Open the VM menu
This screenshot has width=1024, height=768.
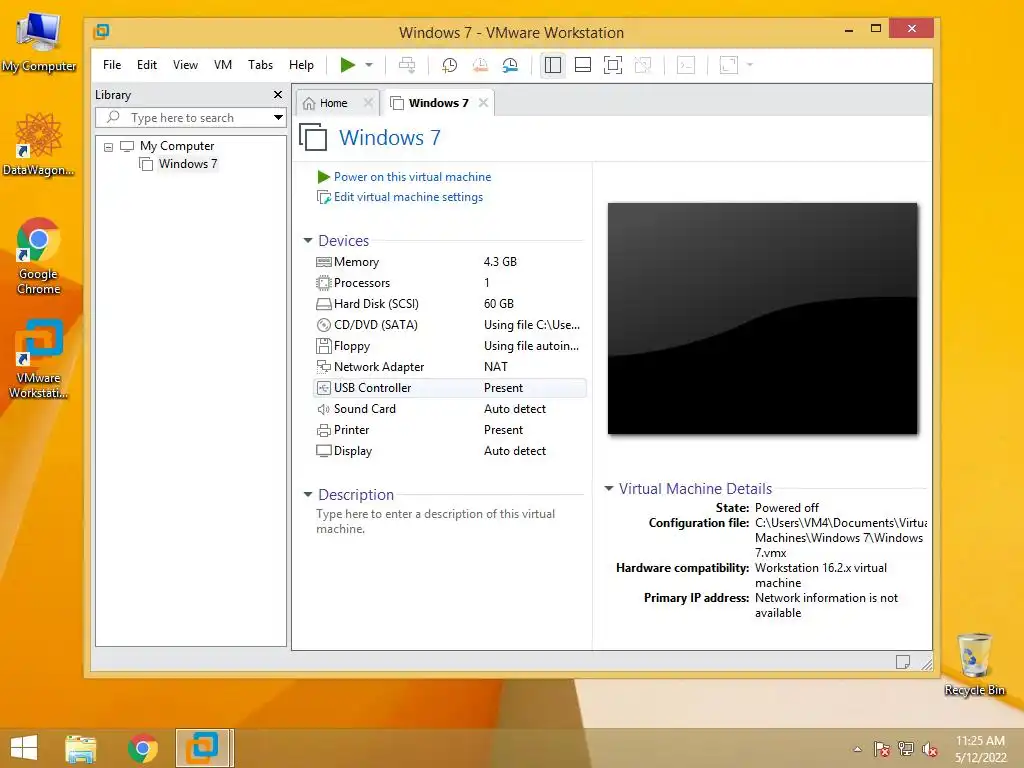coord(223,65)
